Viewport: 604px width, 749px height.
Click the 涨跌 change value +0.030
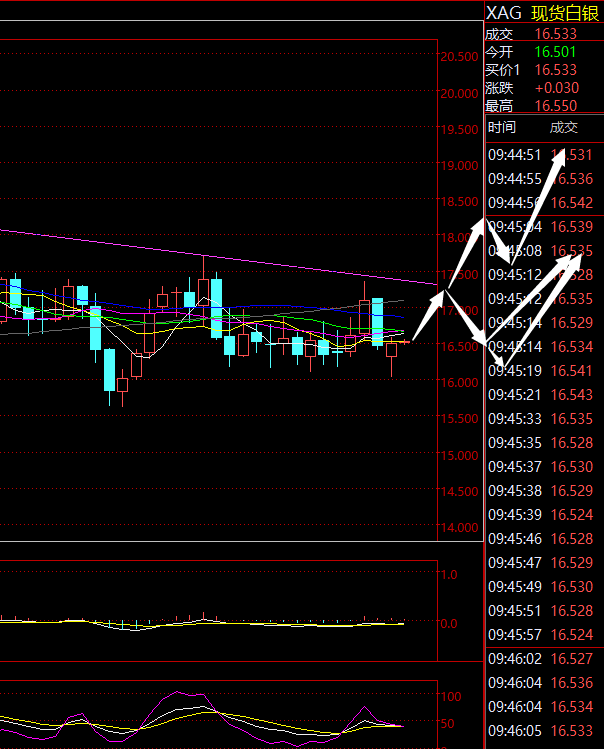point(556,88)
